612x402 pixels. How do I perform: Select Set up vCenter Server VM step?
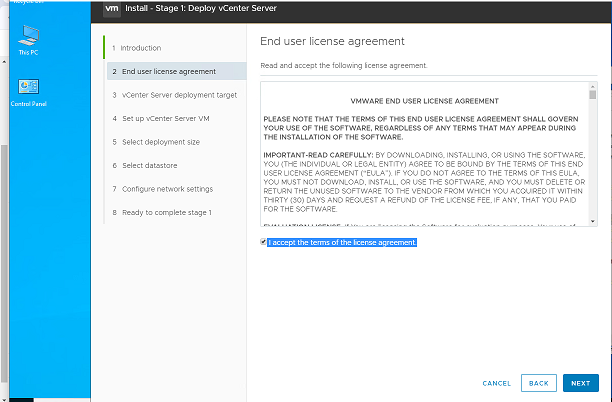click(x=167, y=118)
